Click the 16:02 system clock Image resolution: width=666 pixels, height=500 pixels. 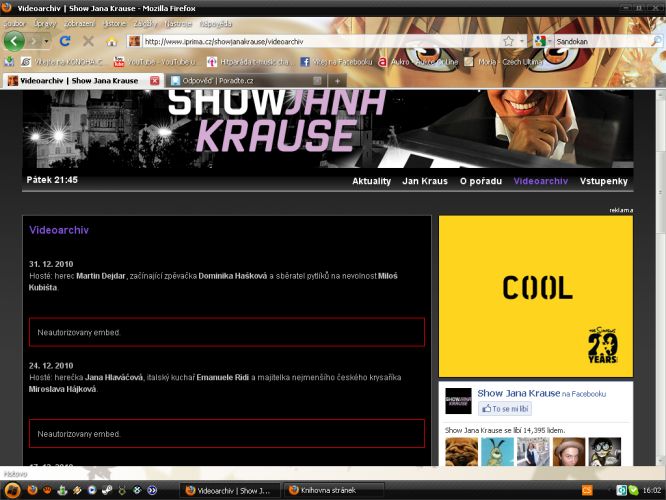point(652,491)
